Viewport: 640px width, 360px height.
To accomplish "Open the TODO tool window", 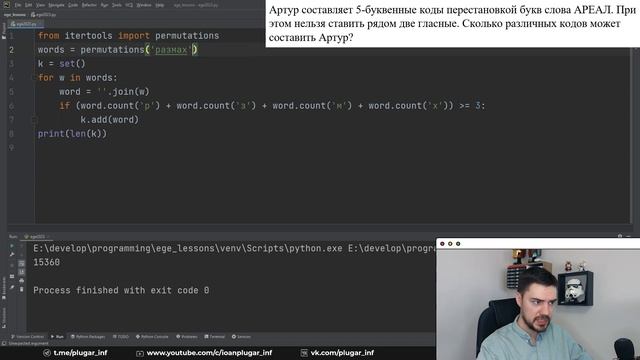I will coord(120,337).
